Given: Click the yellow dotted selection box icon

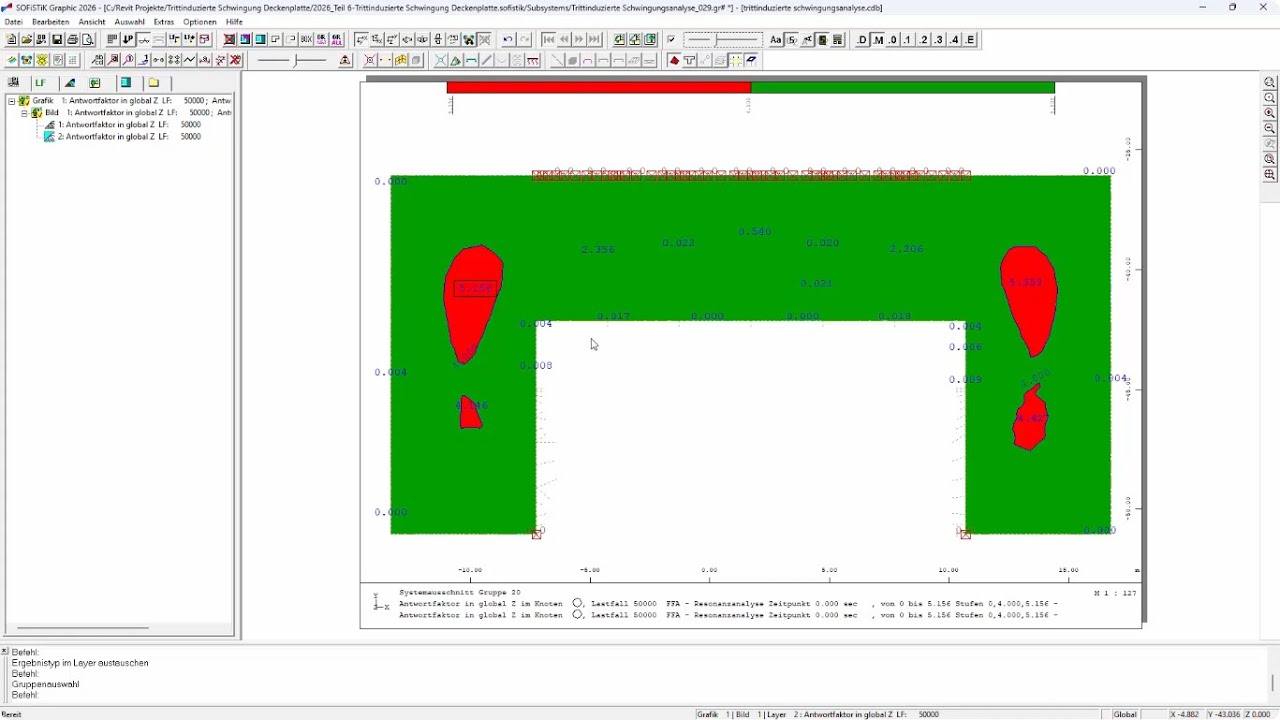Looking at the screenshot, I should pyautogui.click(x=735, y=60).
